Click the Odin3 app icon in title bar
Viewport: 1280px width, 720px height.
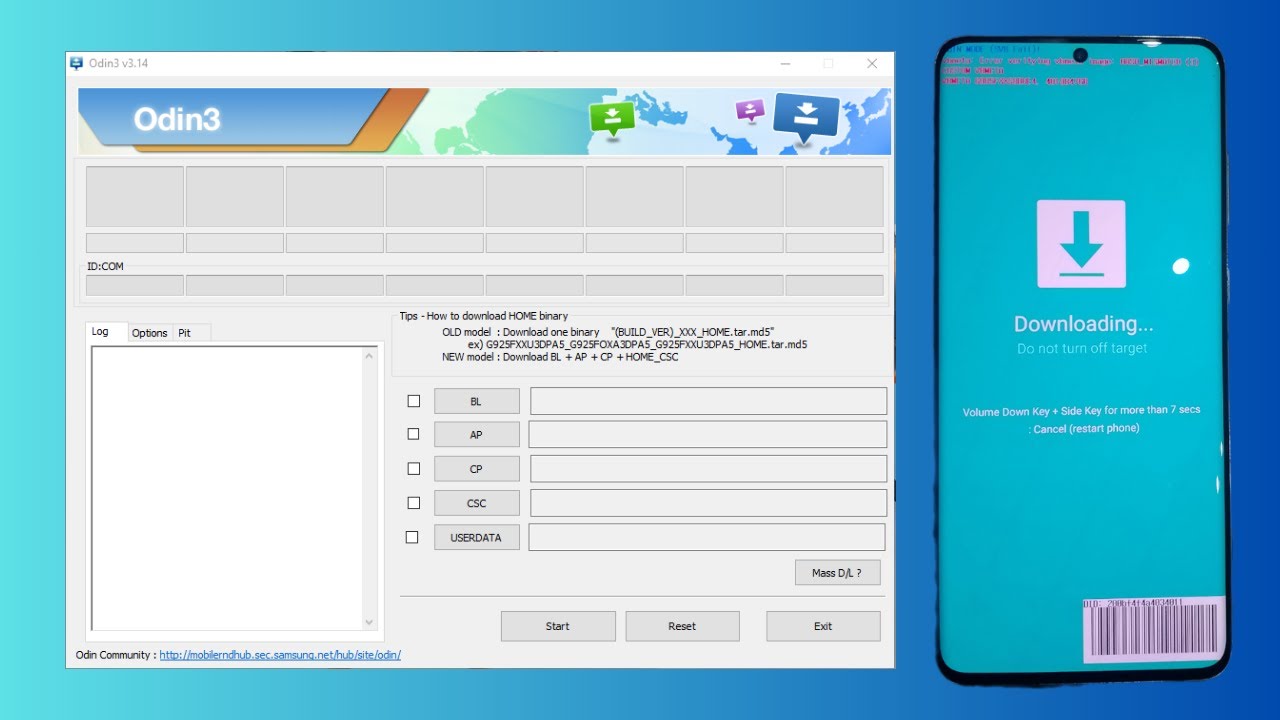[x=76, y=63]
